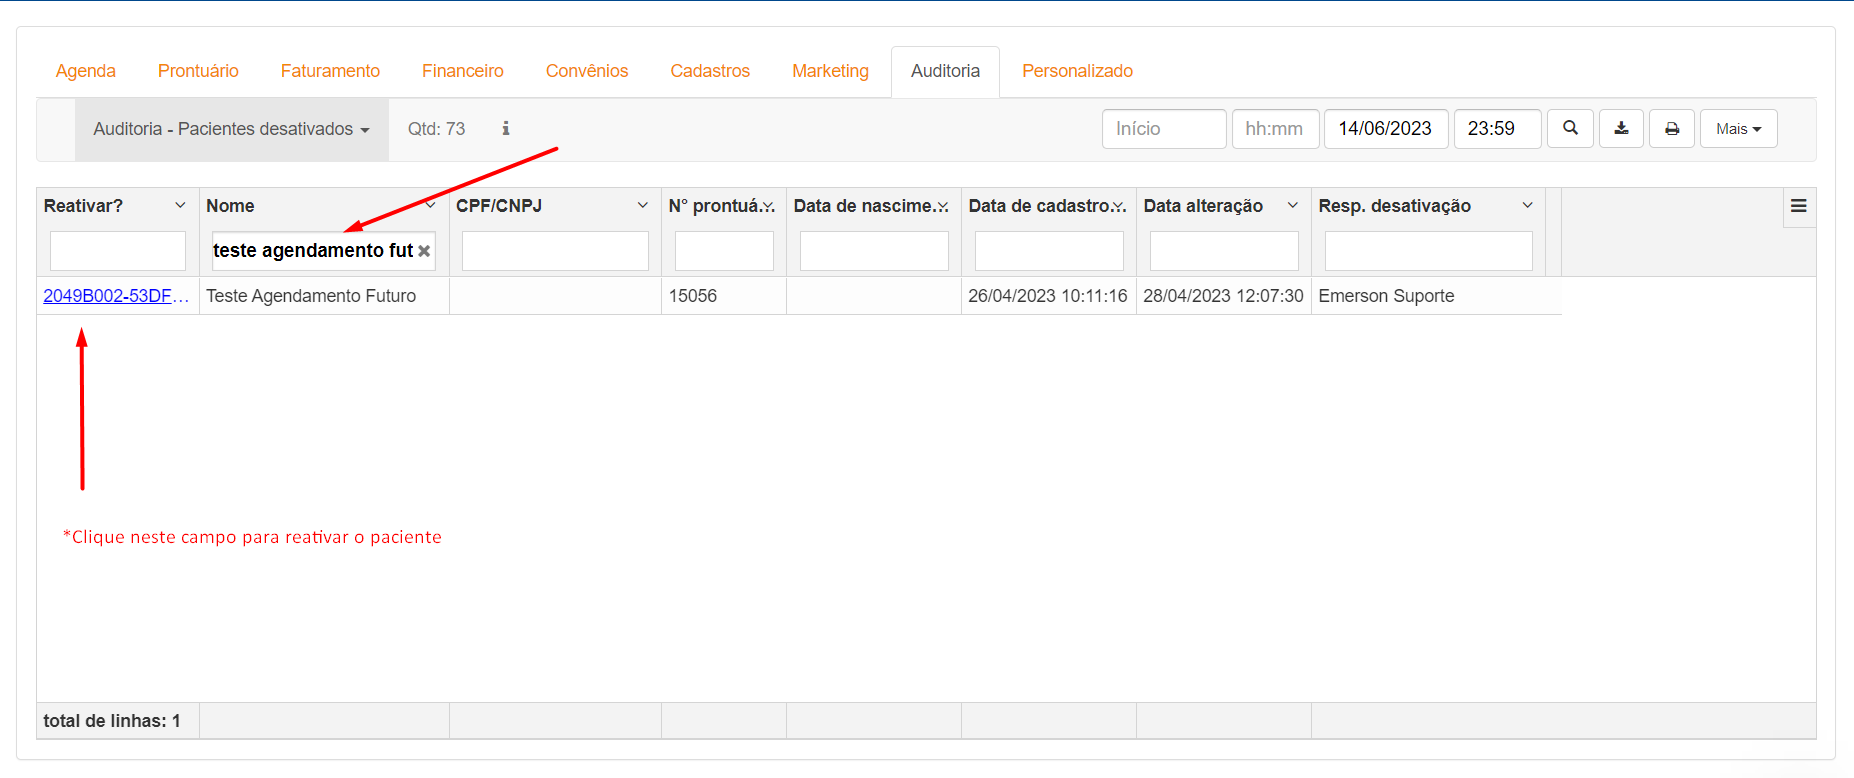Switch to the Prontuário tab

tap(198, 71)
